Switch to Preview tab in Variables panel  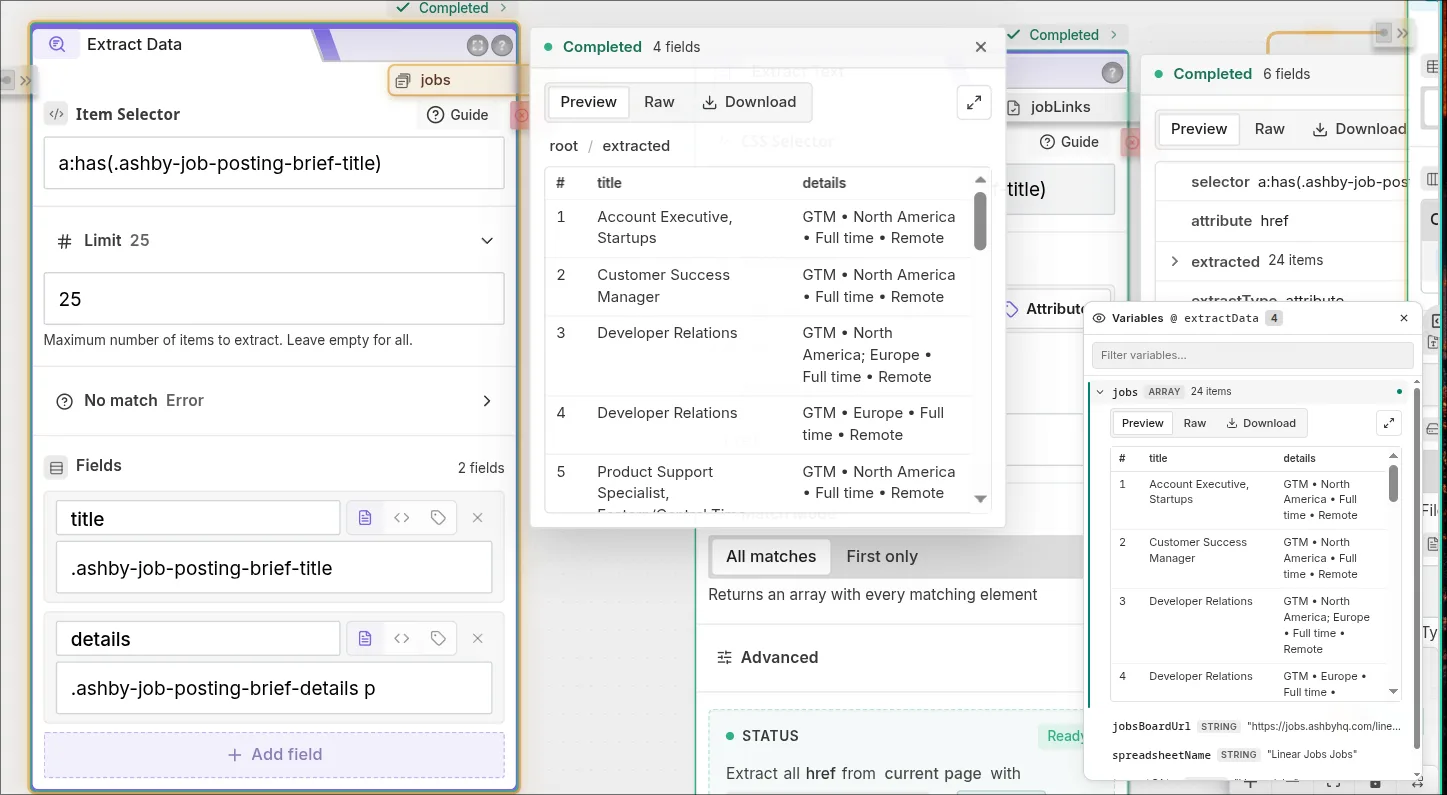tap(1142, 423)
